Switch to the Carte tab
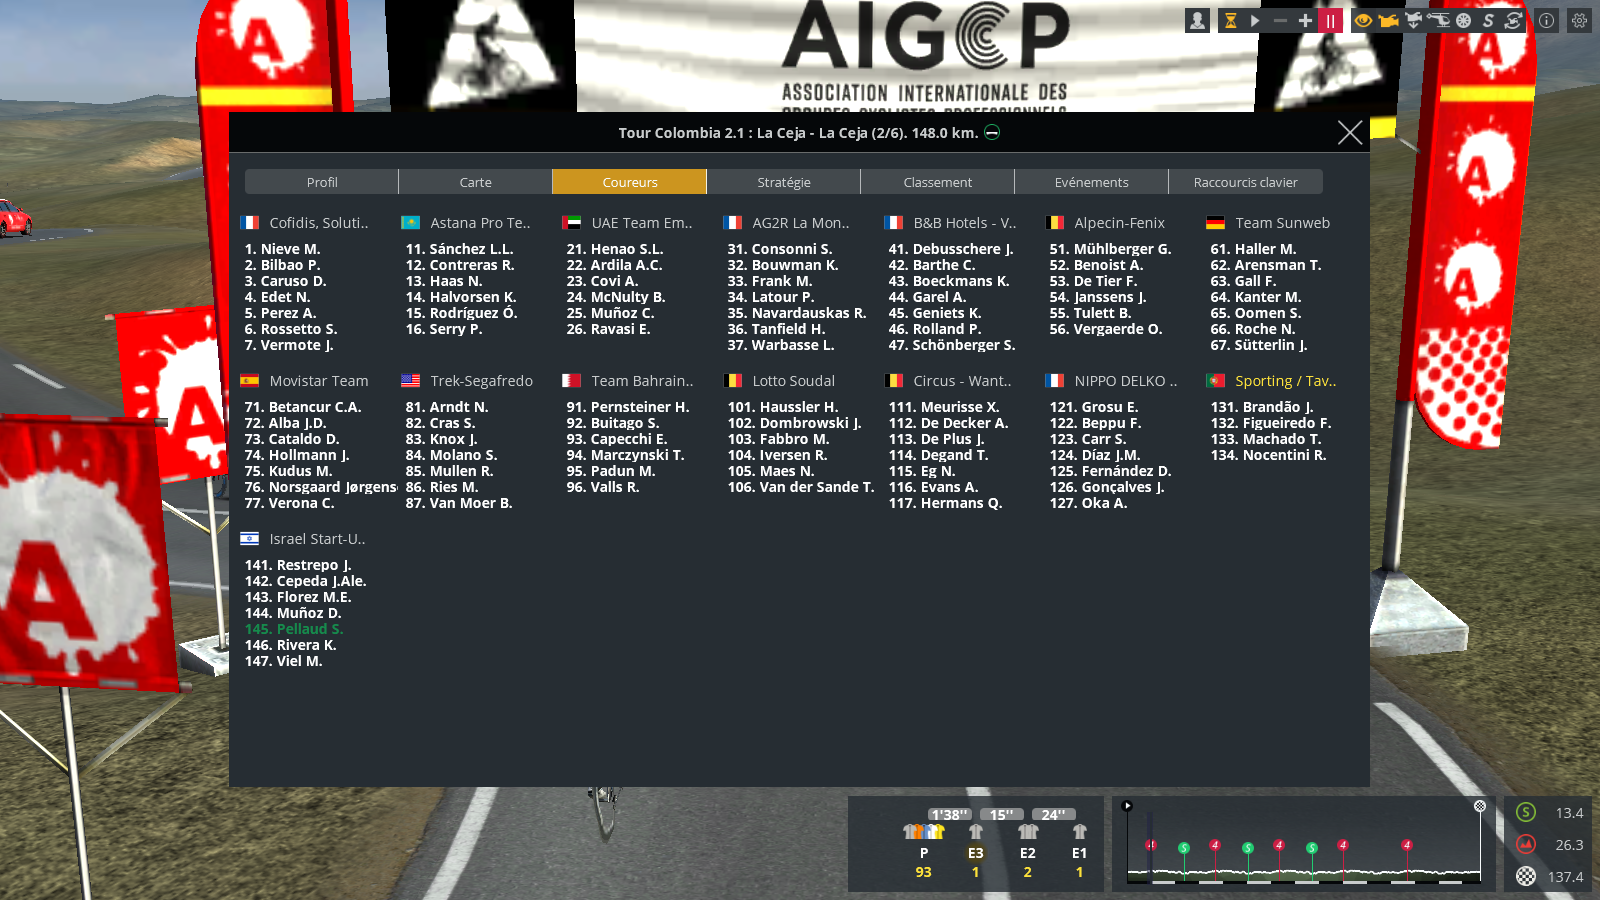 [476, 182]
